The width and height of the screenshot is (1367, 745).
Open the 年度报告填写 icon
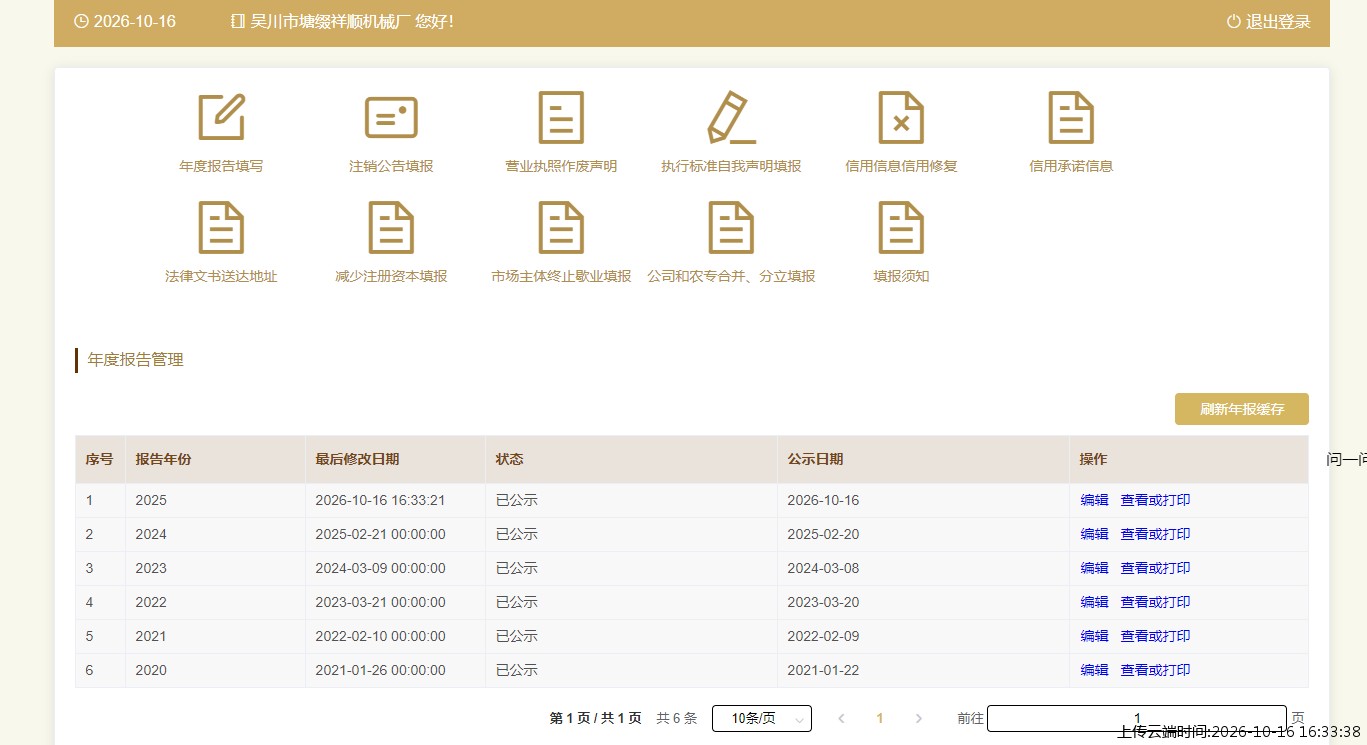pos(221,117)
